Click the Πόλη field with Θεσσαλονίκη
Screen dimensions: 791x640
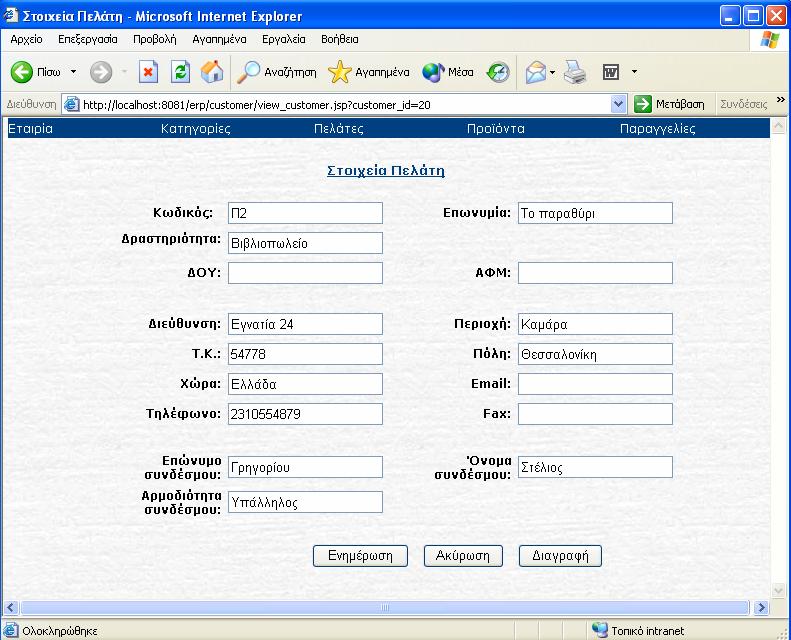595,354
